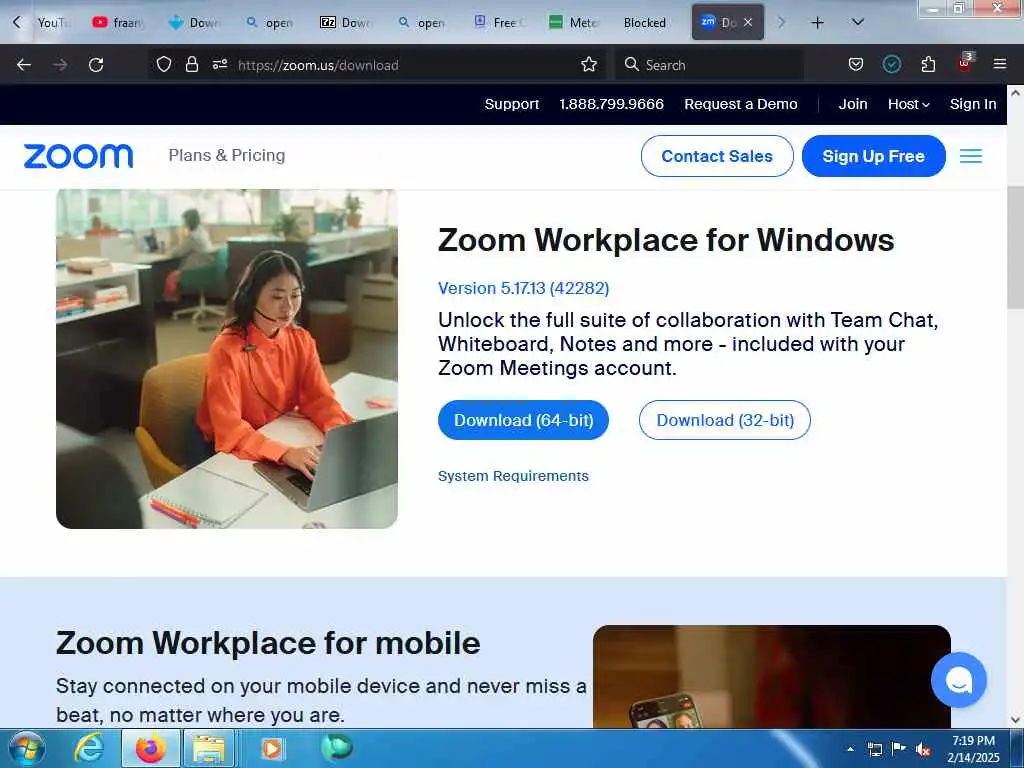
Task: Open media player taskbar icon
Action: pos(272,748)
